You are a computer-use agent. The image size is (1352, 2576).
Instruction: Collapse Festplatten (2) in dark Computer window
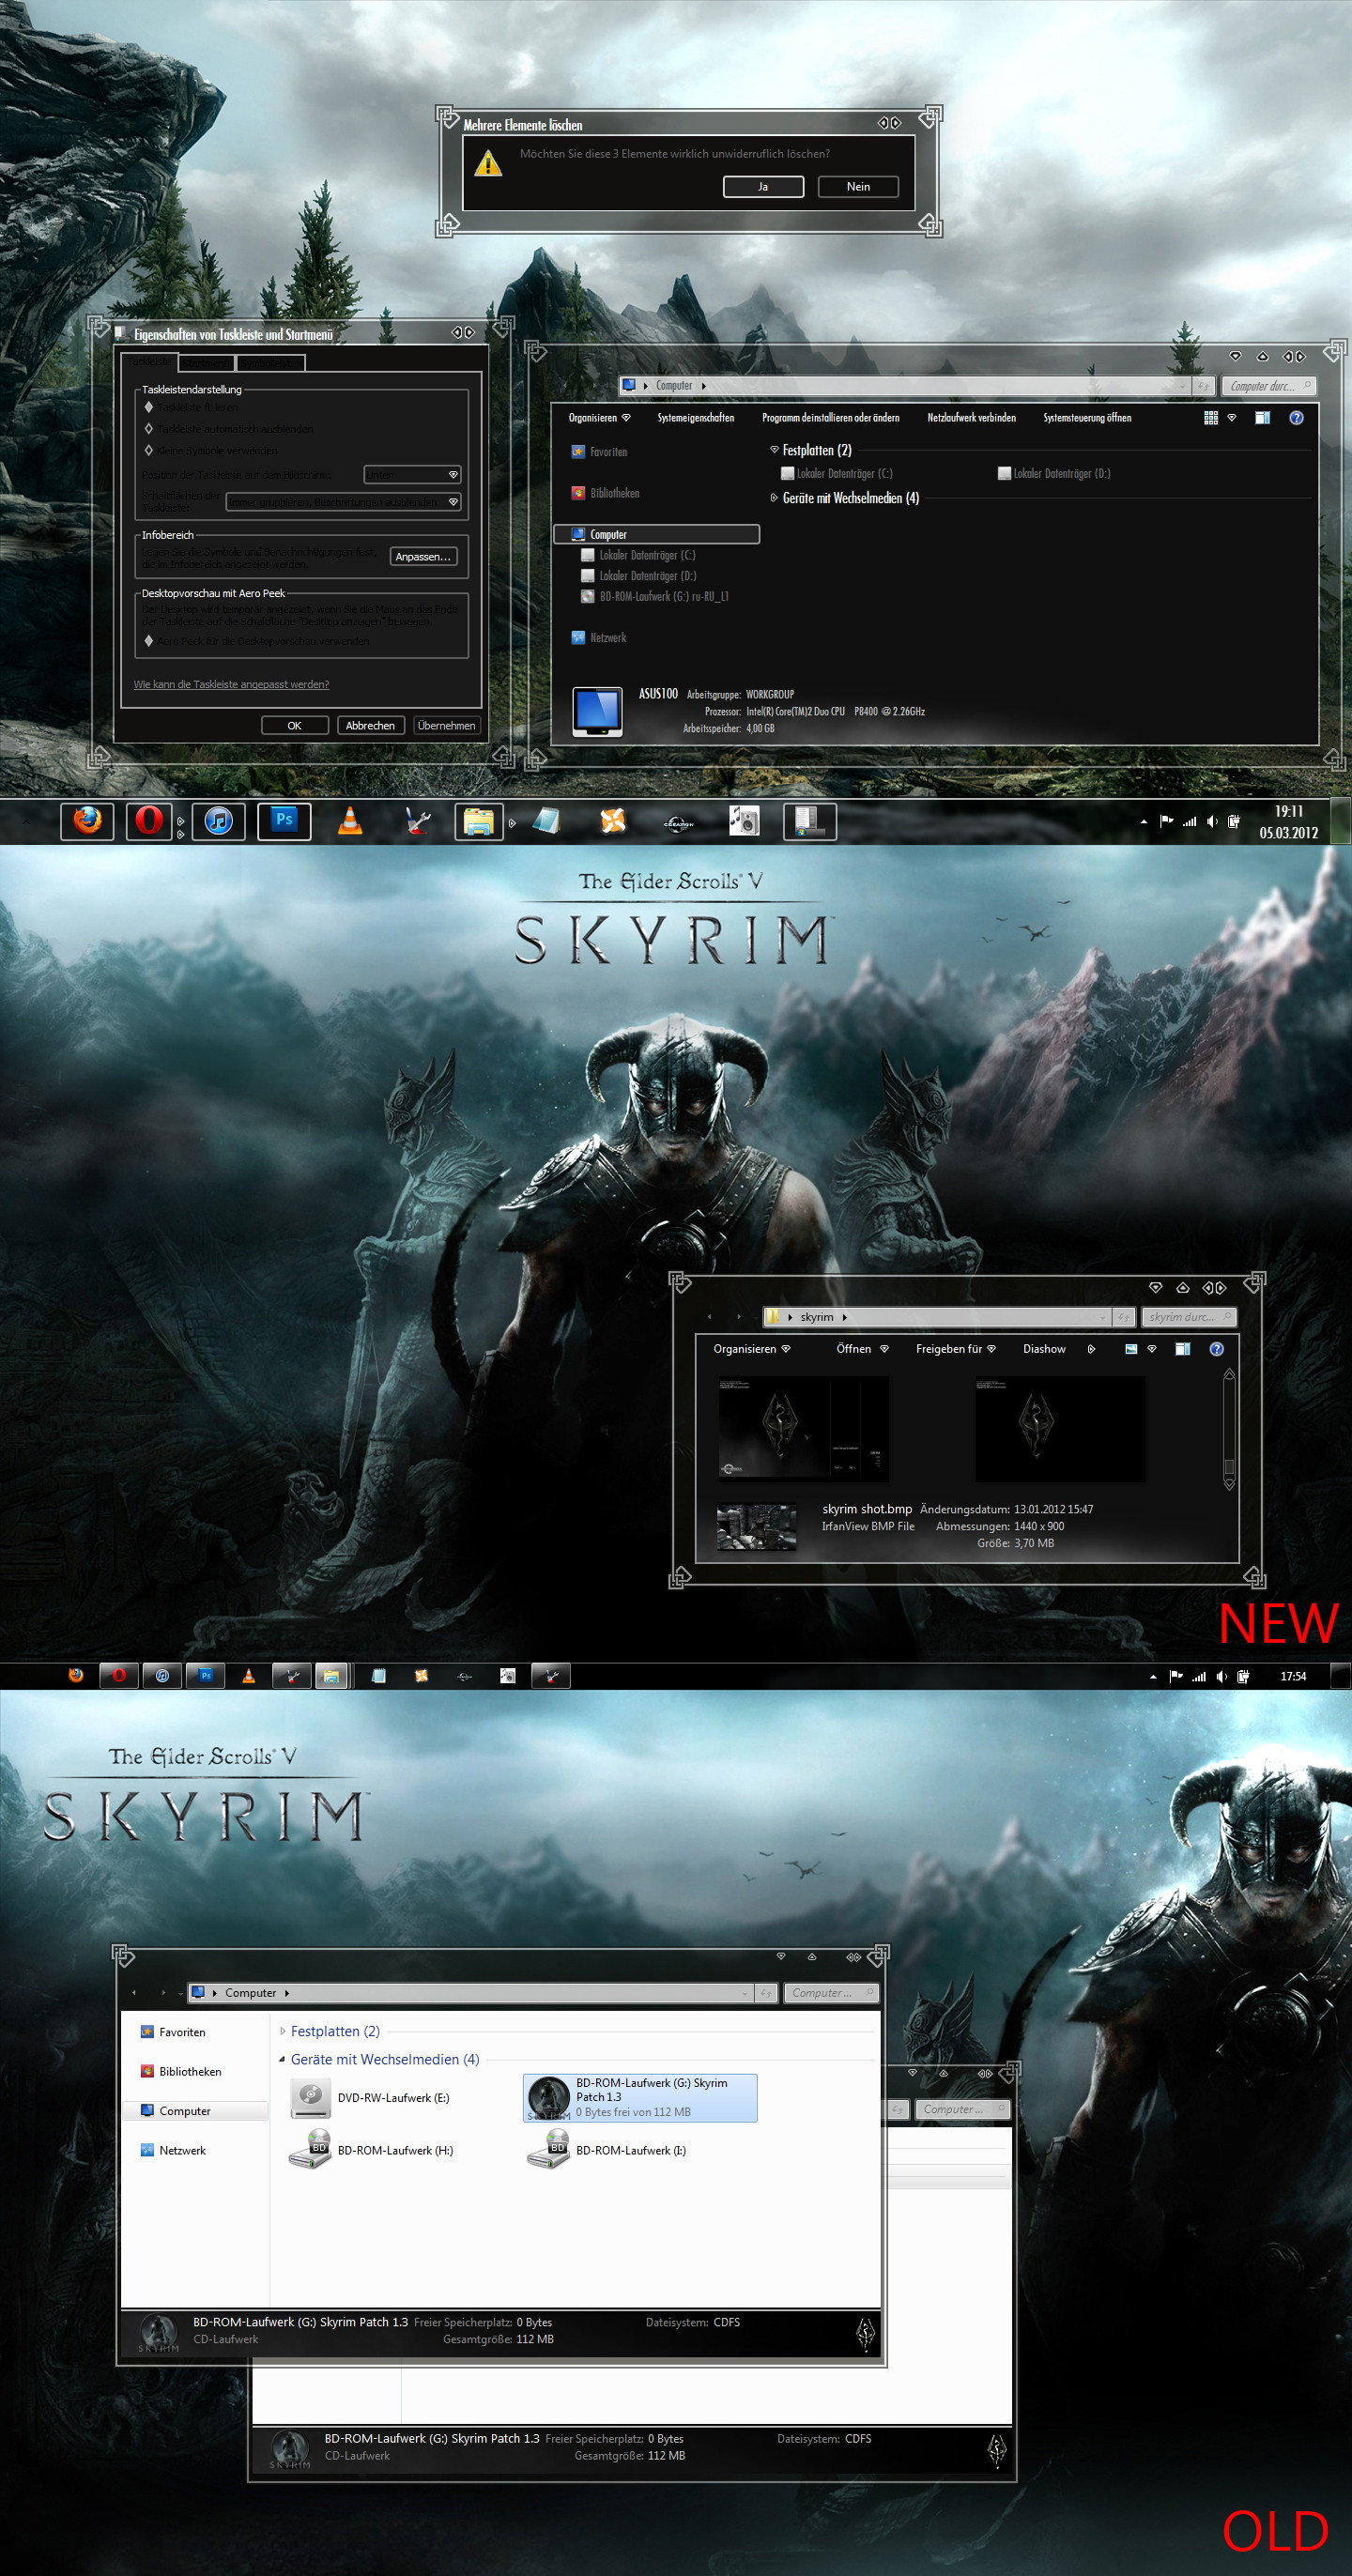pyautogui.click(x=774, y=450)
